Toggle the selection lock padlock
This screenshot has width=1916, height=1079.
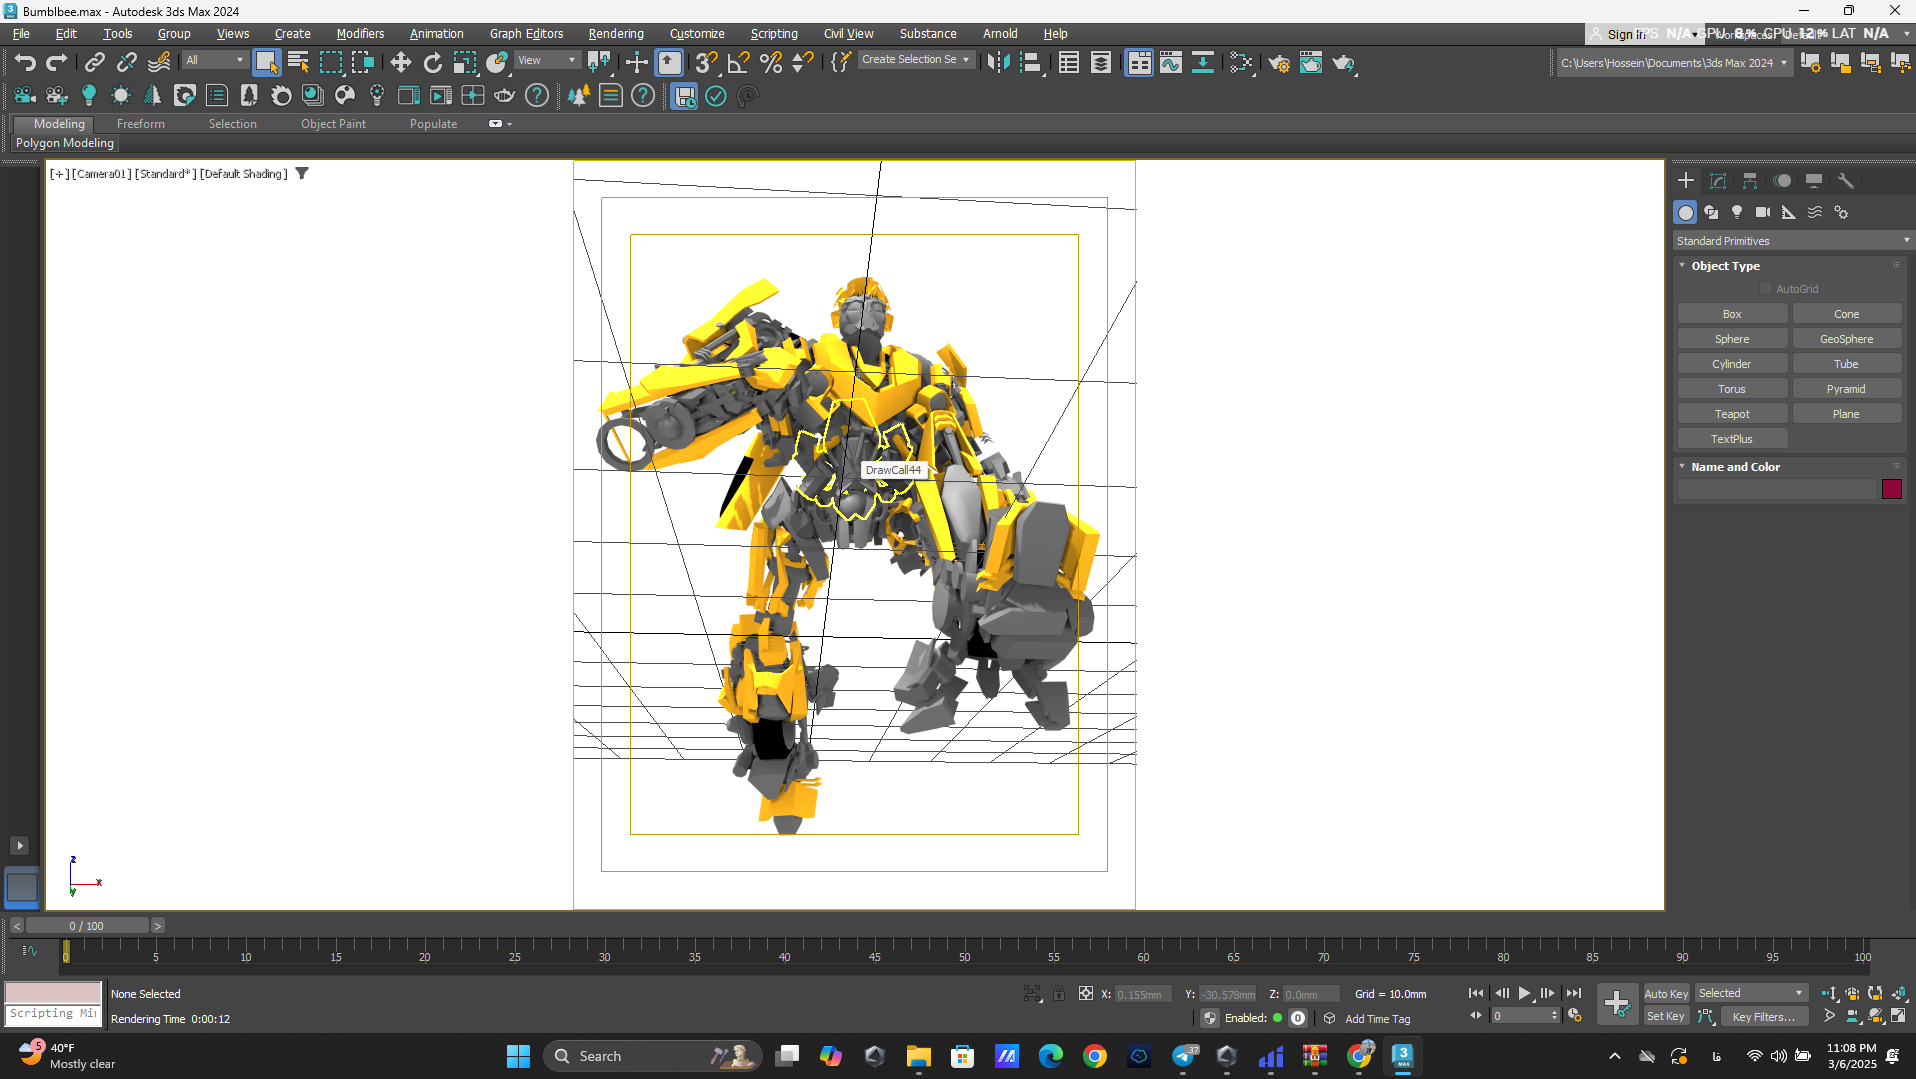(x=1059, y=993)
